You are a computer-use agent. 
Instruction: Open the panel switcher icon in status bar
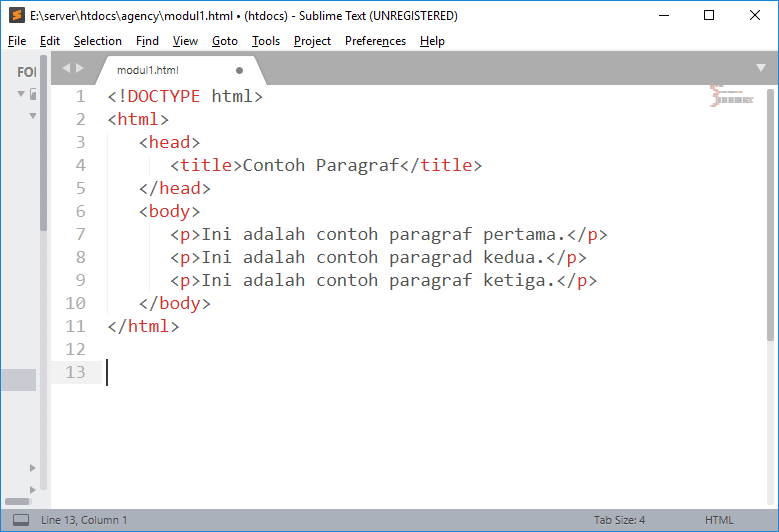(21, 520)
